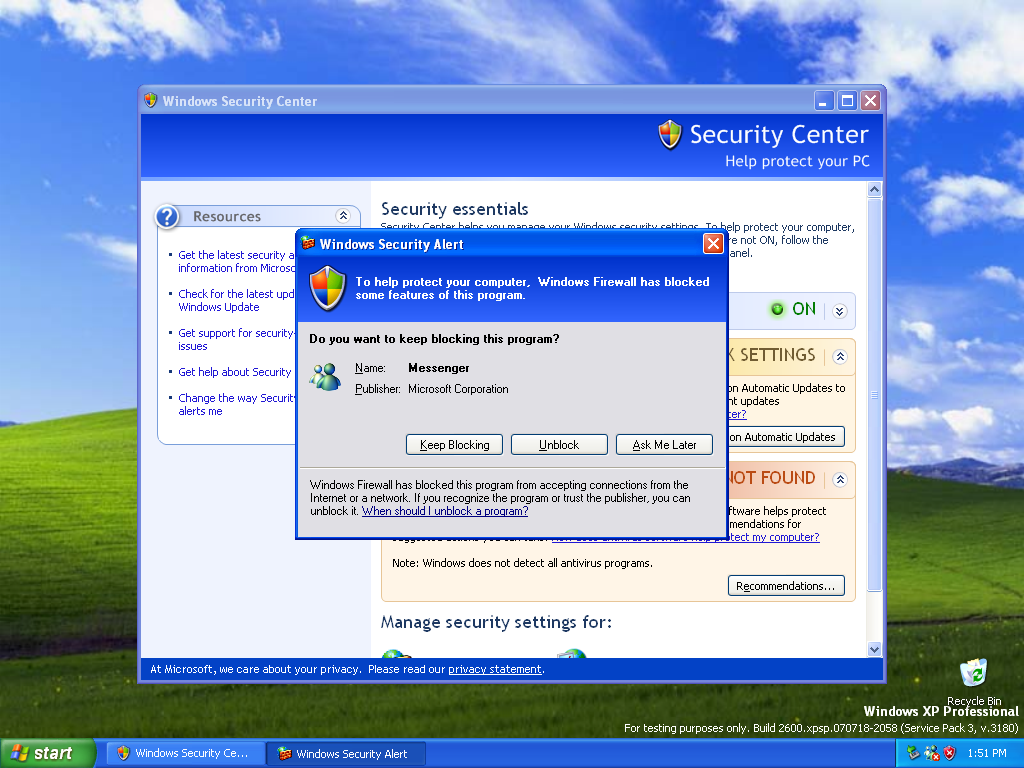Image resolution: width=1024 pixels, height=768 pixels.
Task: Click the Security Center shield logo
Action: click(670, 135)
